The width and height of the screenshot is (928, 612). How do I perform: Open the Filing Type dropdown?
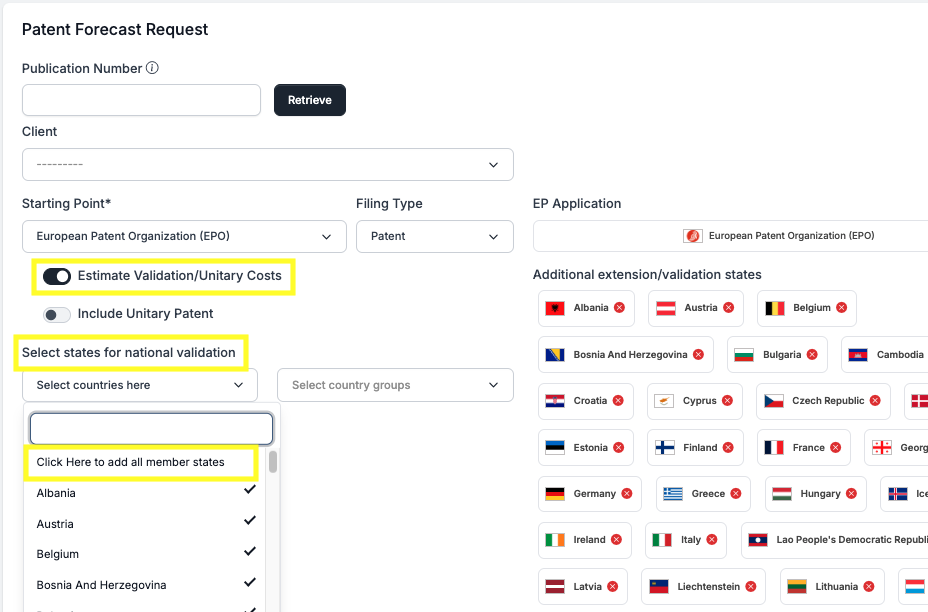pos(434,237)
